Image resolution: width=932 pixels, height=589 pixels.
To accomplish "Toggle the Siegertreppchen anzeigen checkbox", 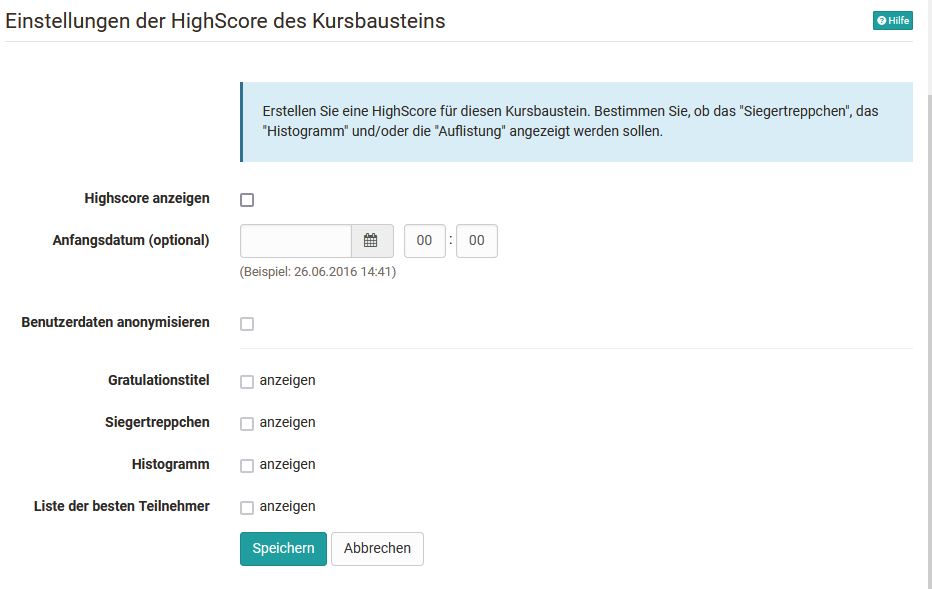I will (x=246, y=422).
